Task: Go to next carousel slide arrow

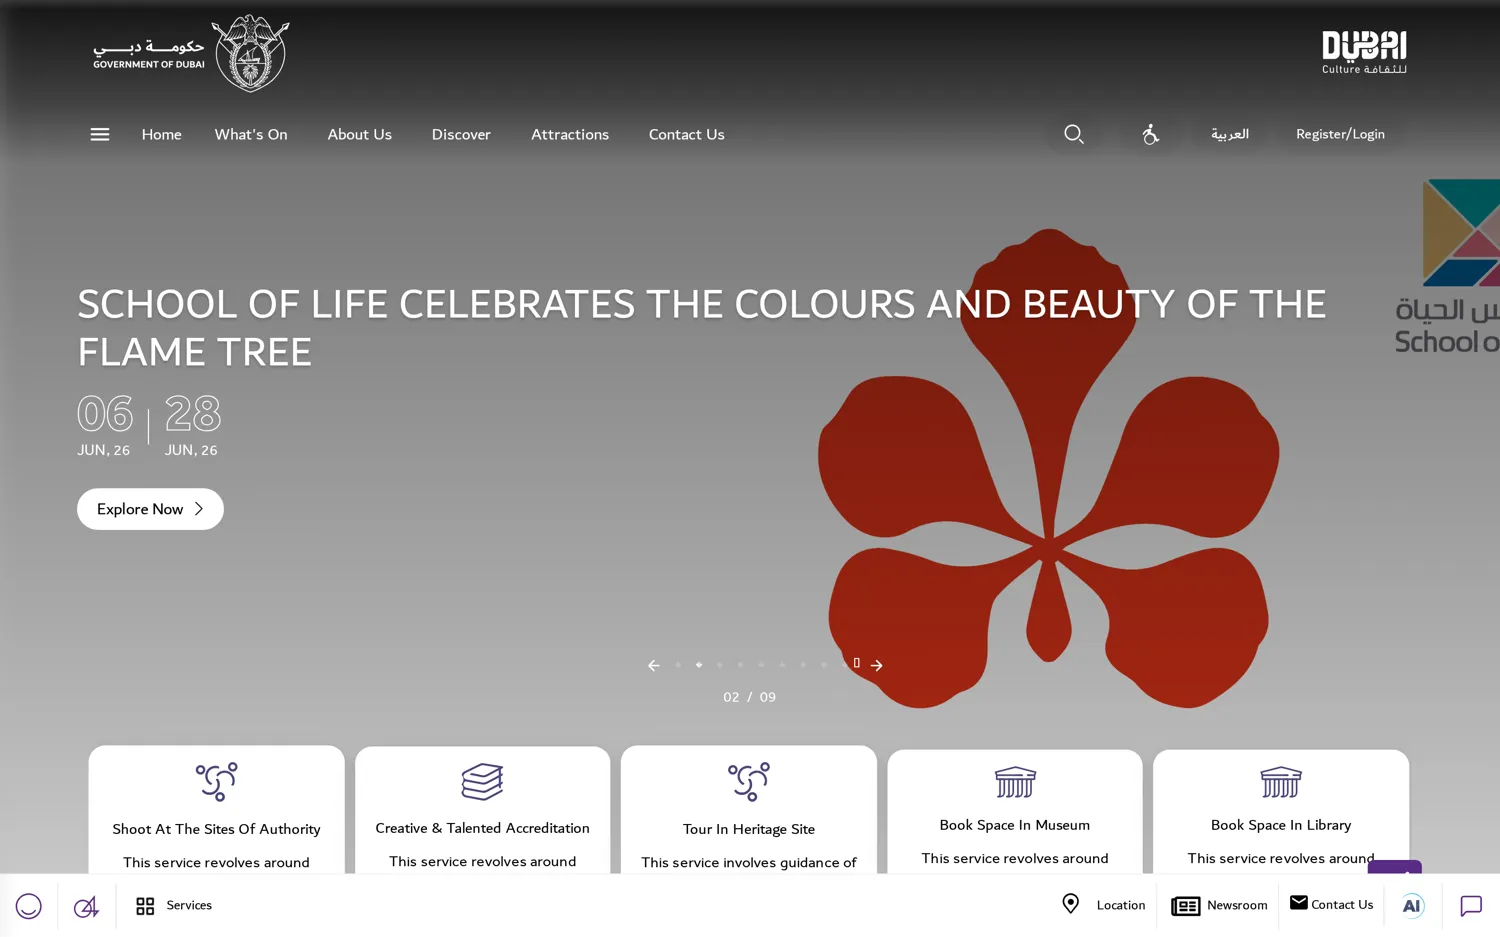Action: 877,666
